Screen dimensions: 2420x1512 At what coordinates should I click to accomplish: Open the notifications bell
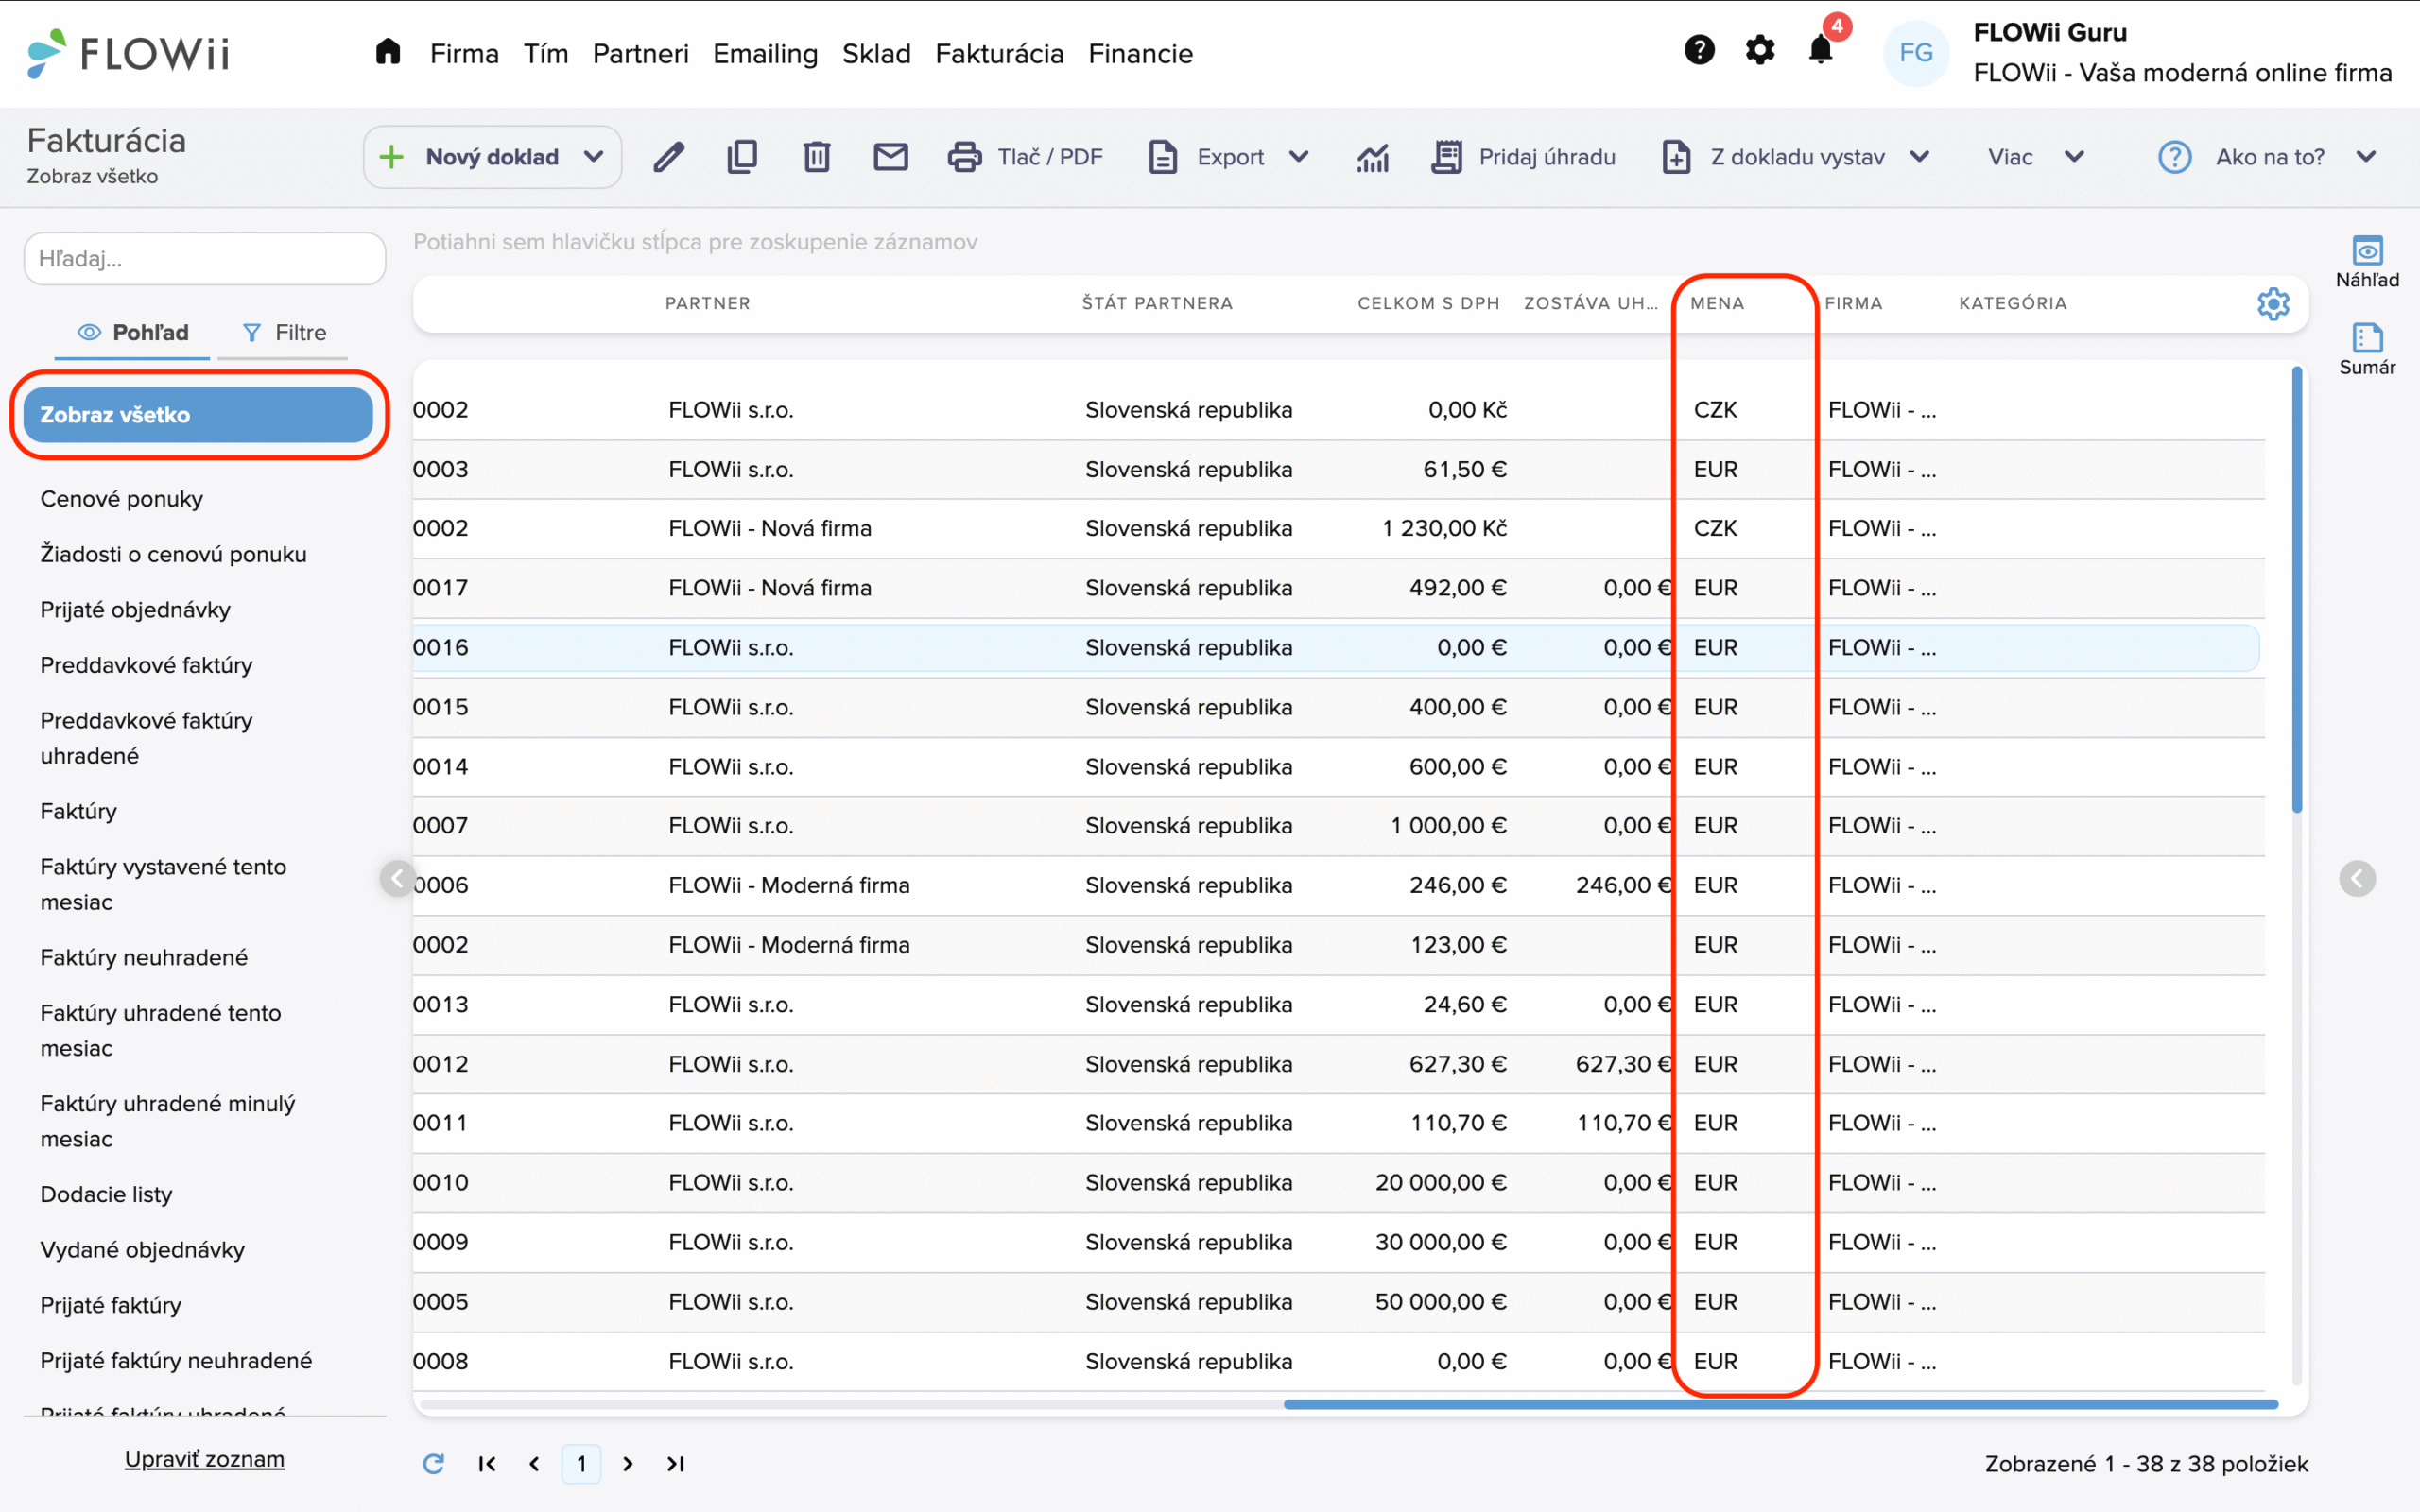(1821, 50)
